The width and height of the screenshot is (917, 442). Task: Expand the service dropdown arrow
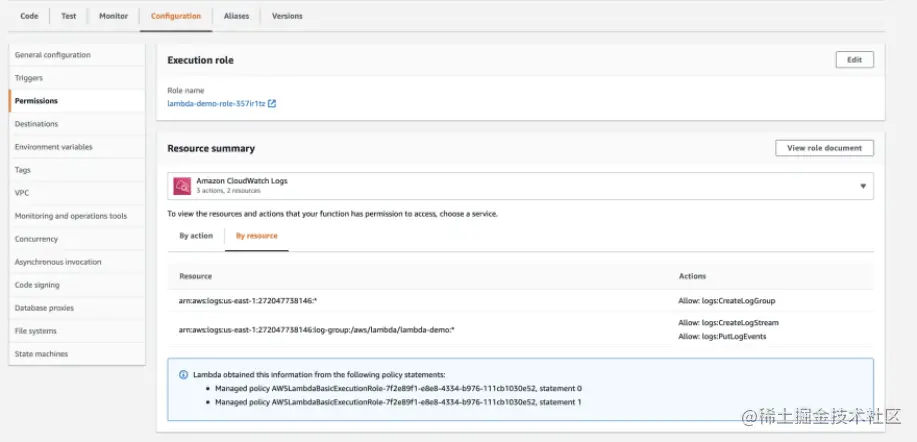point(863,186)
